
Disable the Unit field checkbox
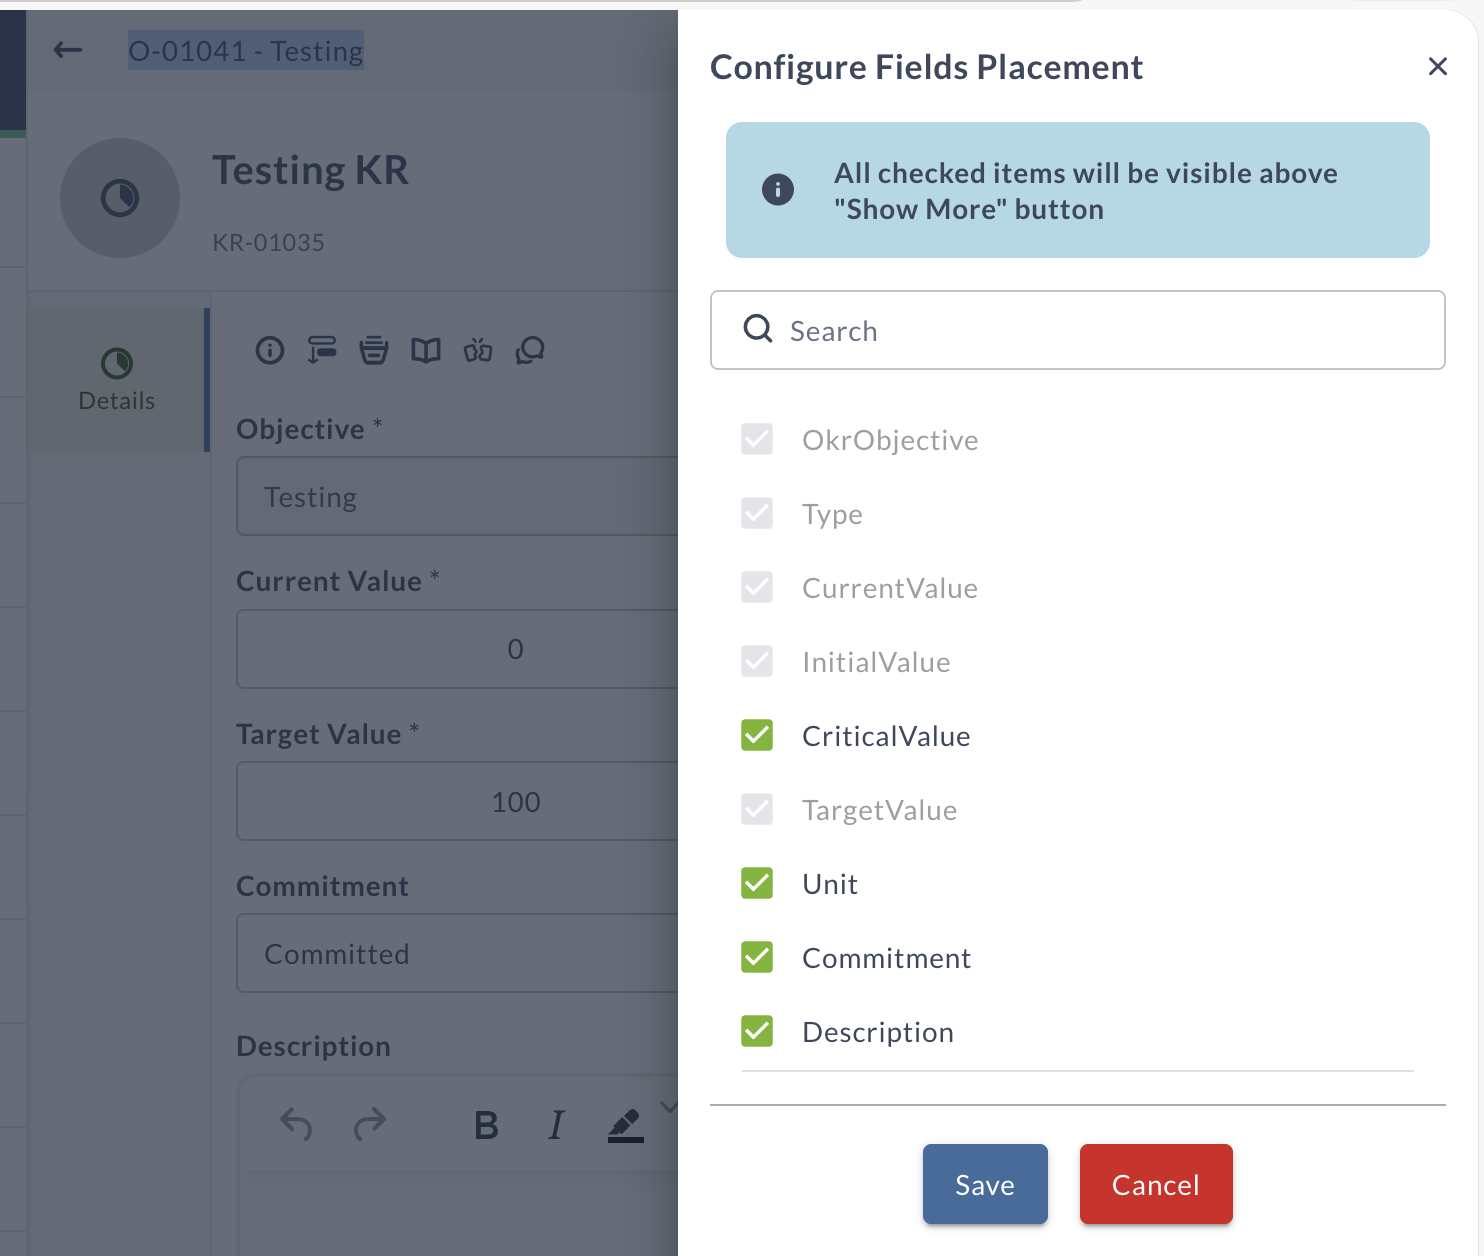(757, 883)
